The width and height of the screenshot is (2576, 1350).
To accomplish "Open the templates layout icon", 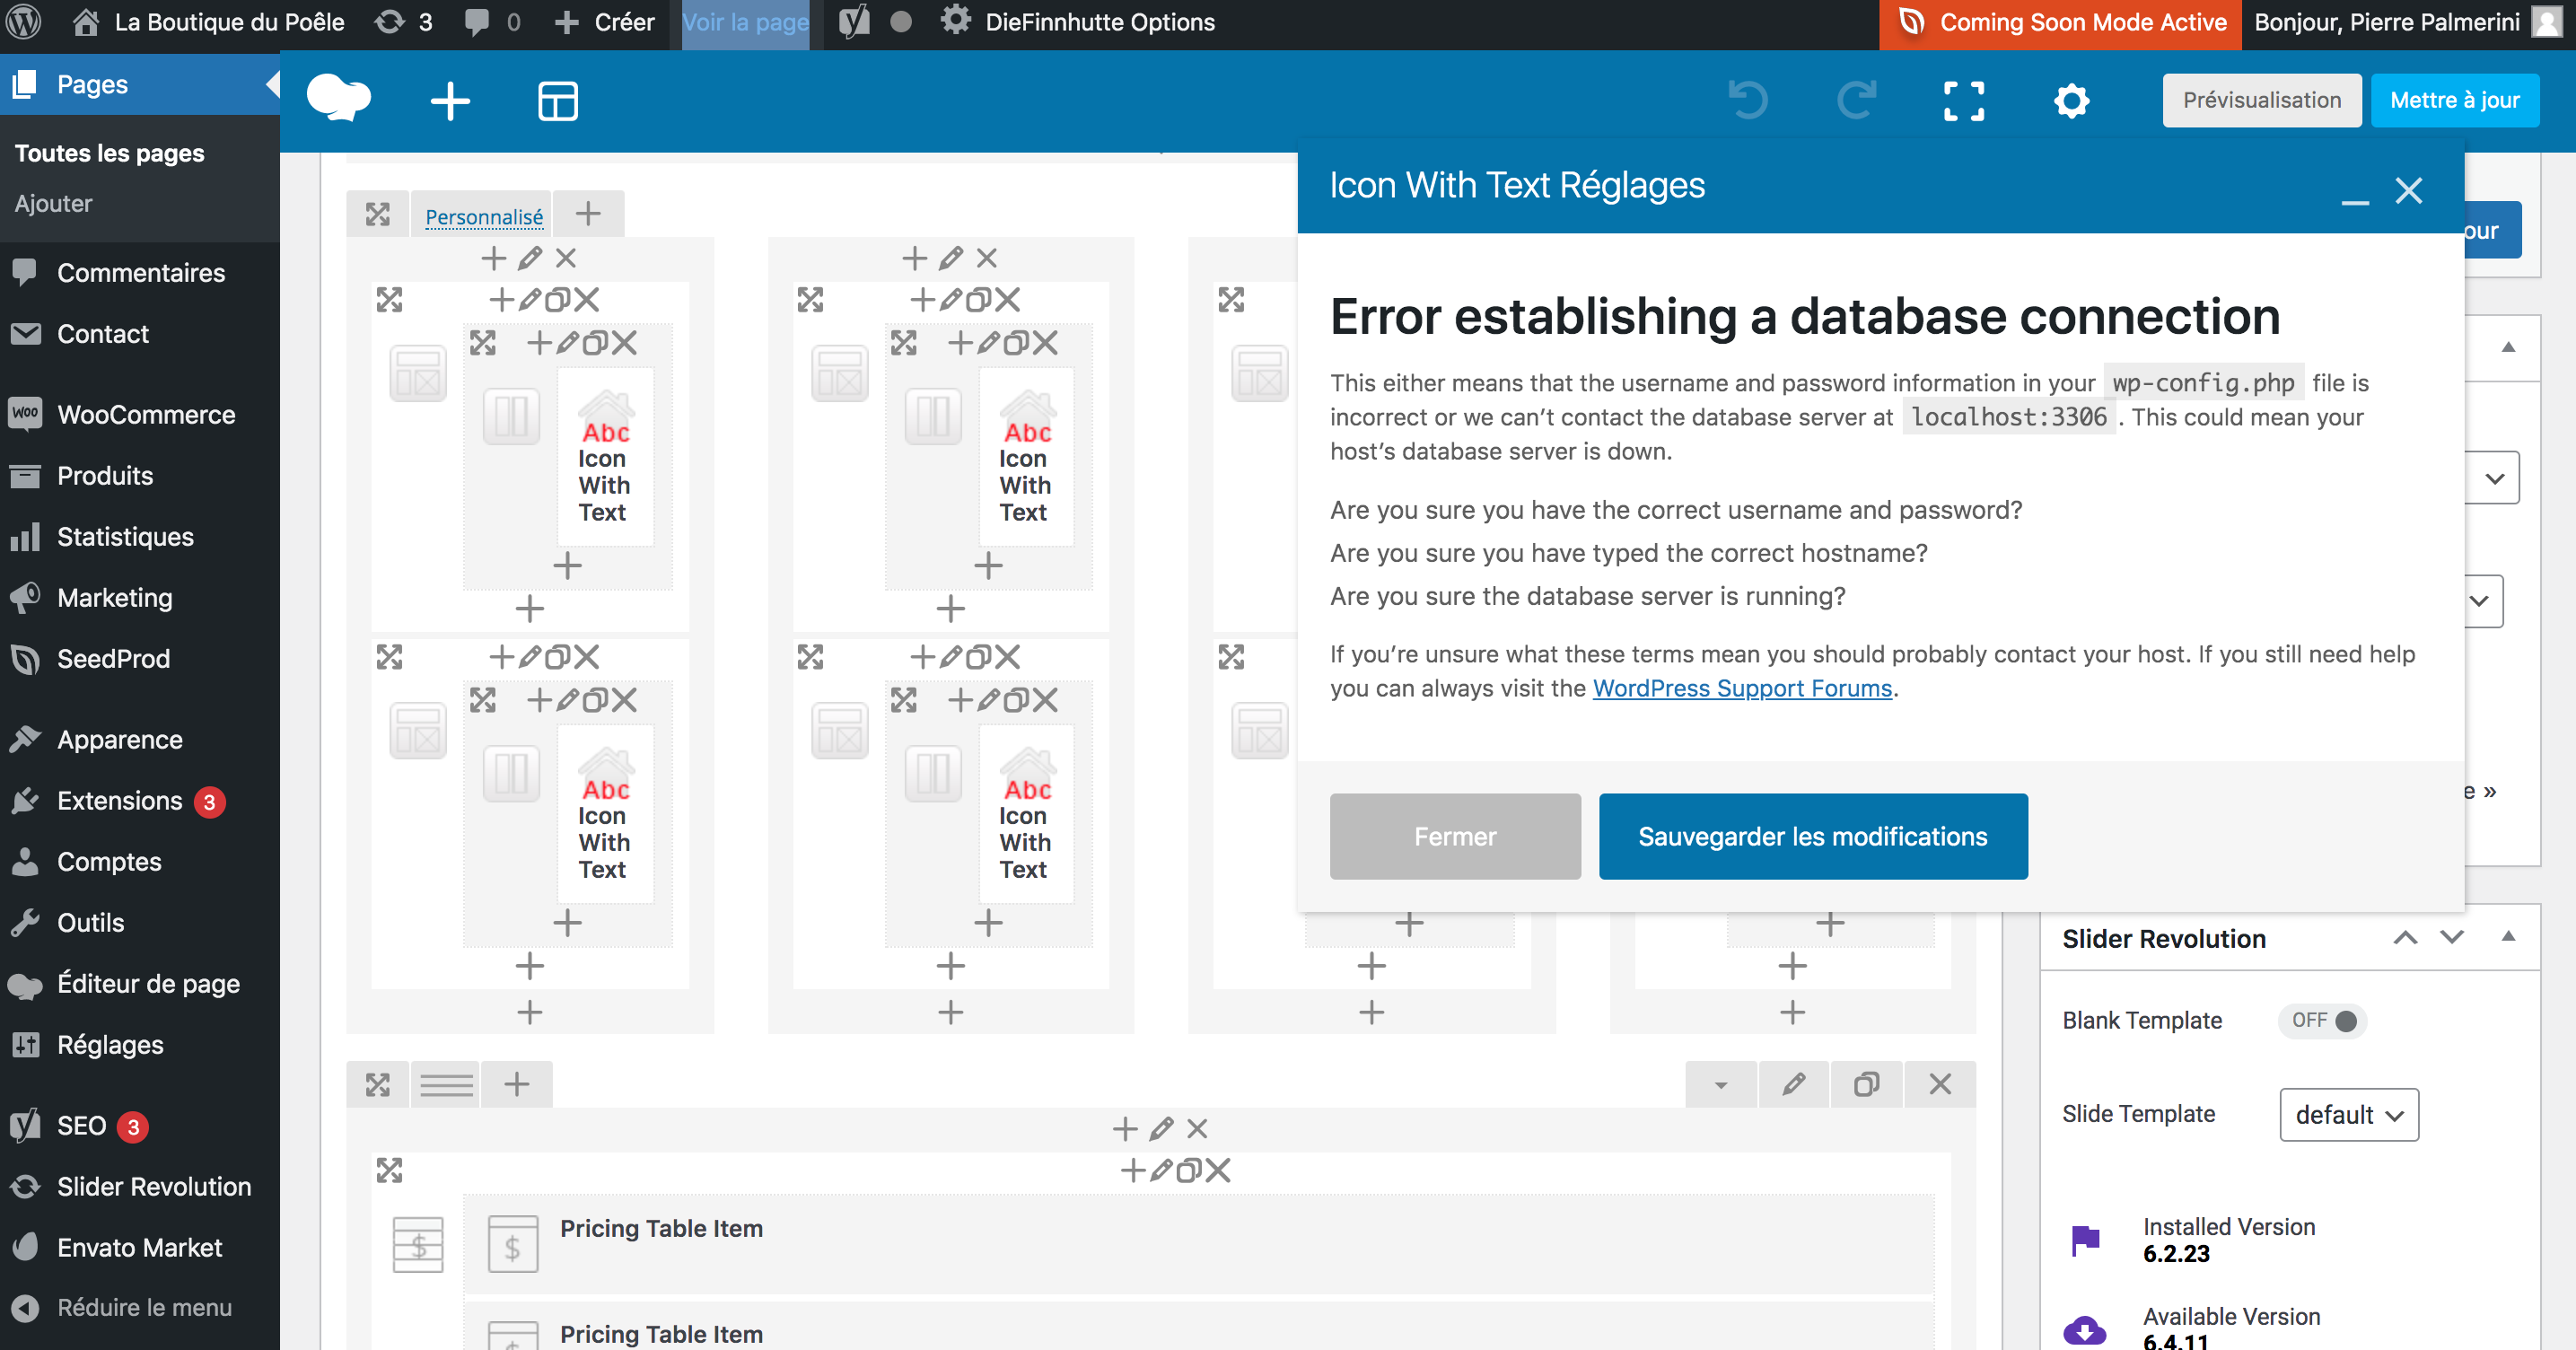I will click(x=557, y=101).
